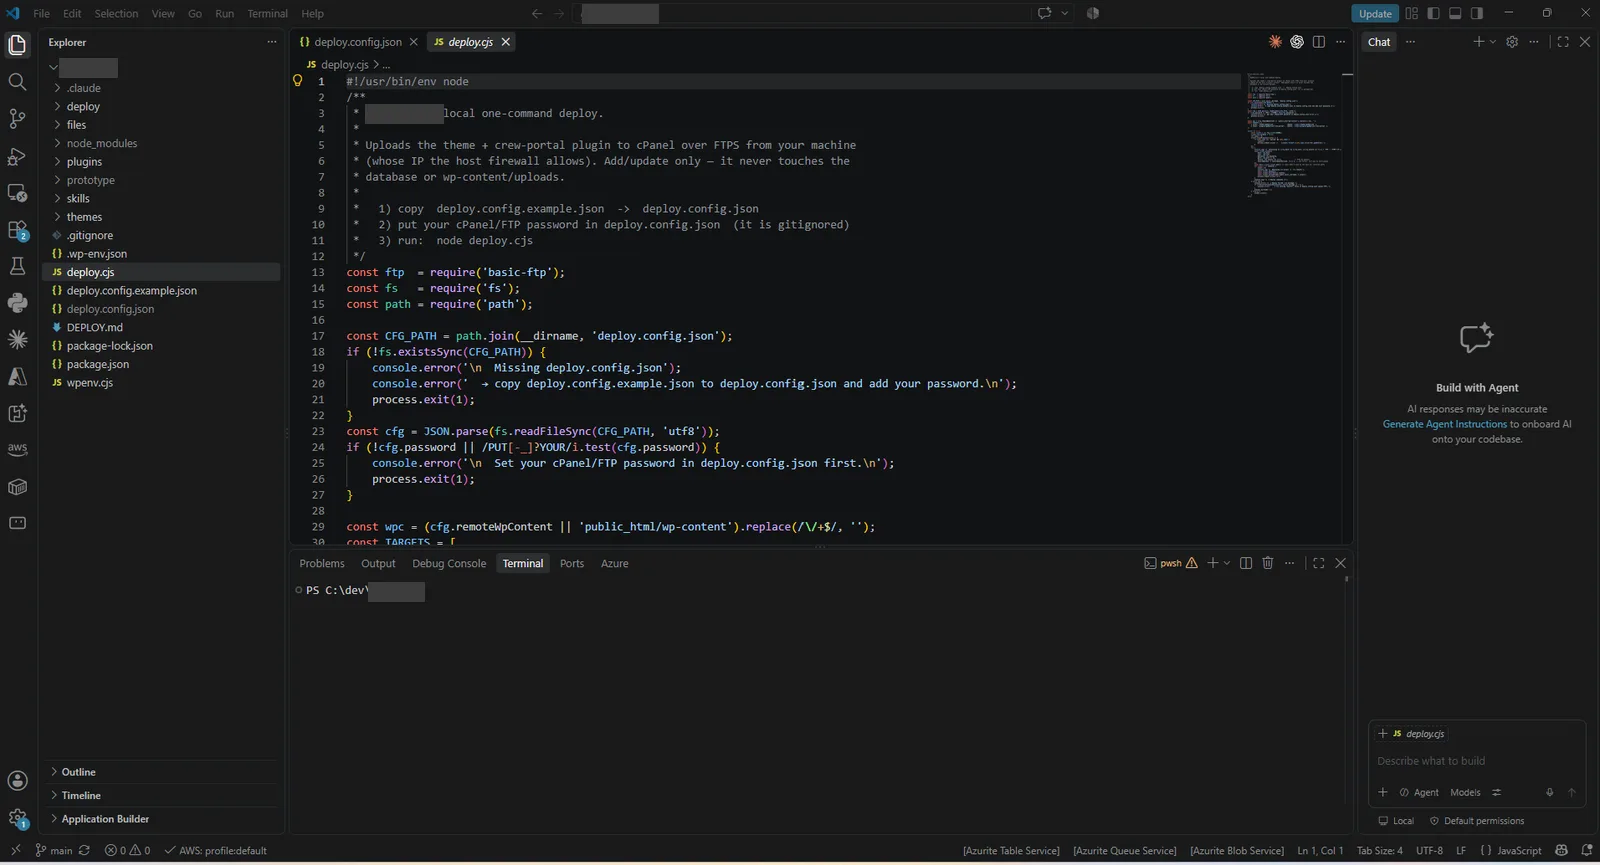1600x865 pixels.
Task: Click the ChatGPT icon in editor toolbar
Action: tap(1297, 42)
